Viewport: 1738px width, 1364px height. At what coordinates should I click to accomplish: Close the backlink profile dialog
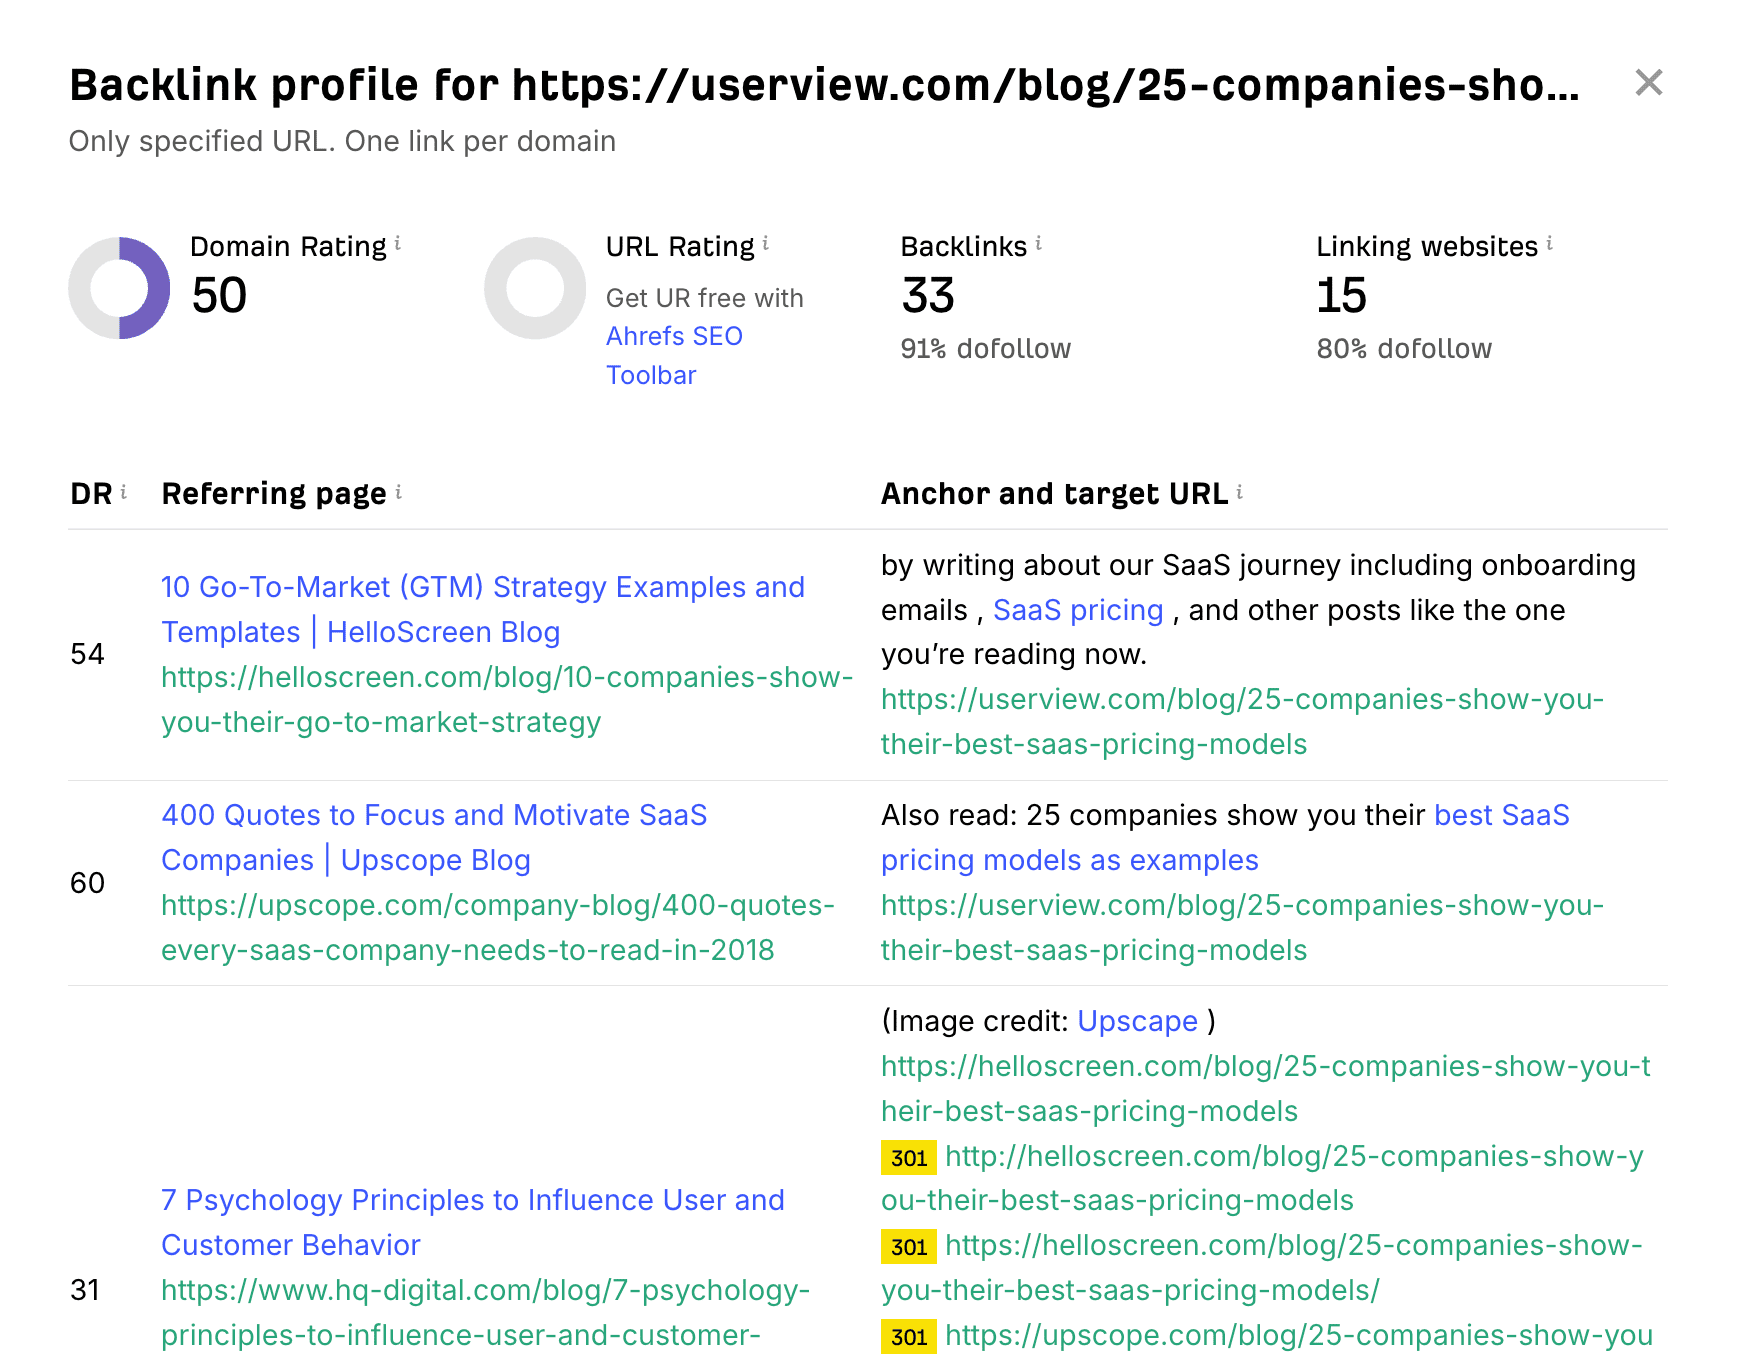click(1650, 83)
